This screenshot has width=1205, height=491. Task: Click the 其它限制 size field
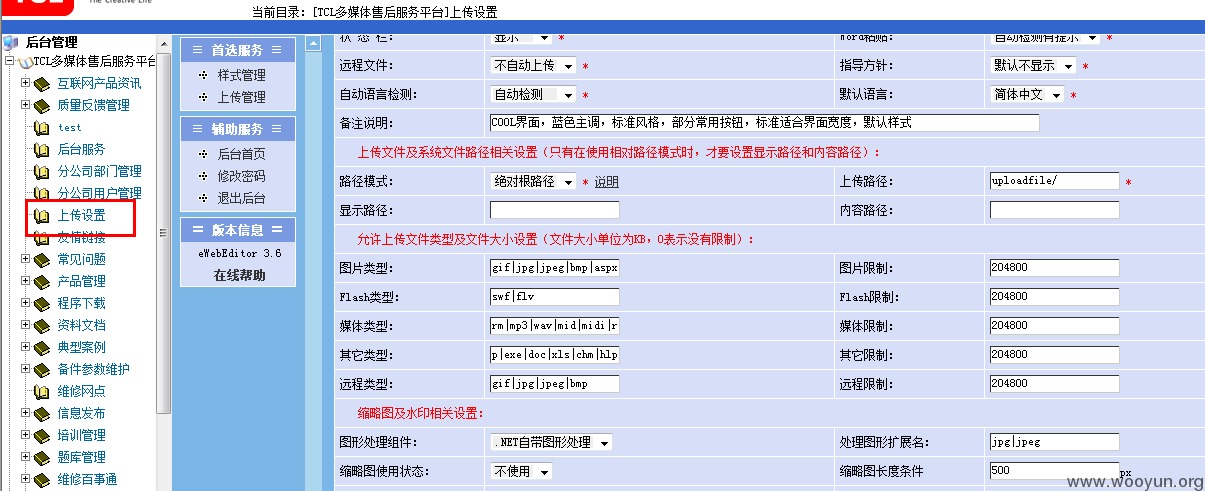click(x=1055, y=355)
